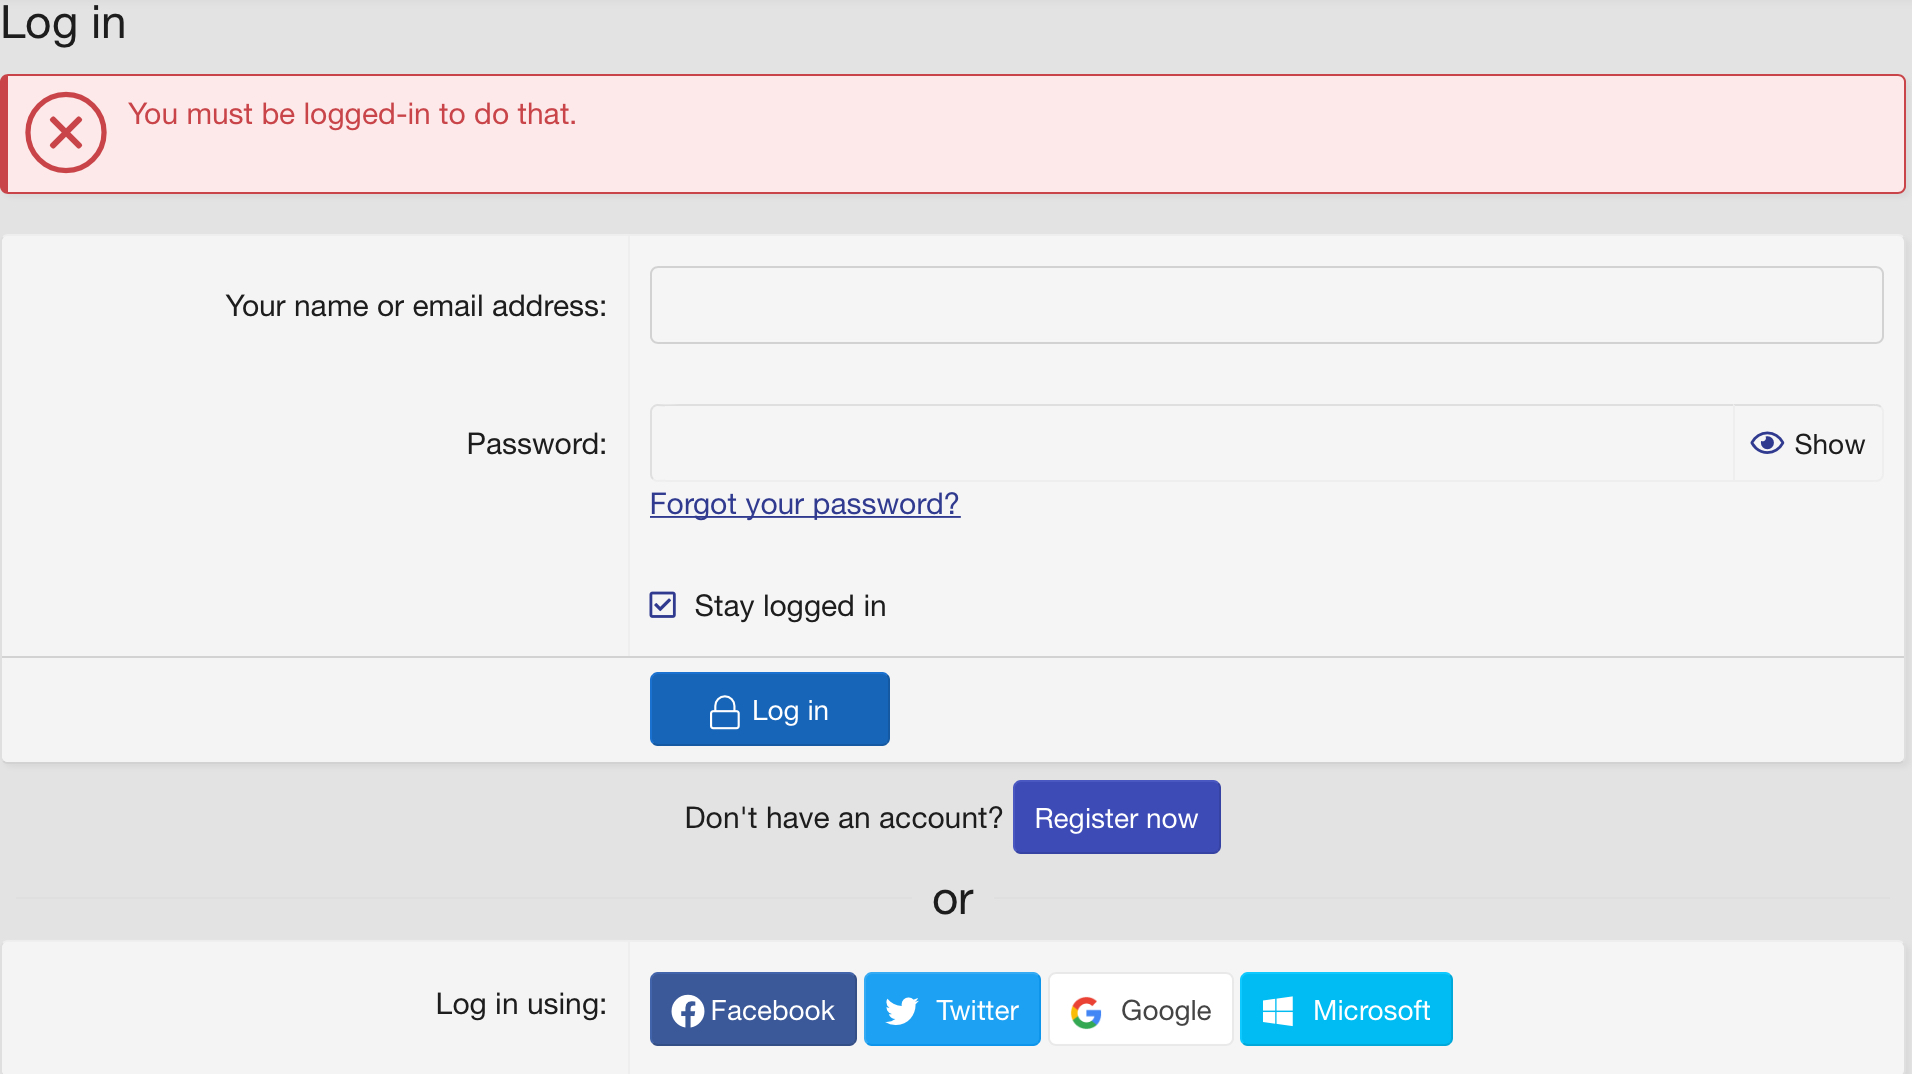Click the eye icon in password field
The image size is (1912, 1074).
point(1766,443)
